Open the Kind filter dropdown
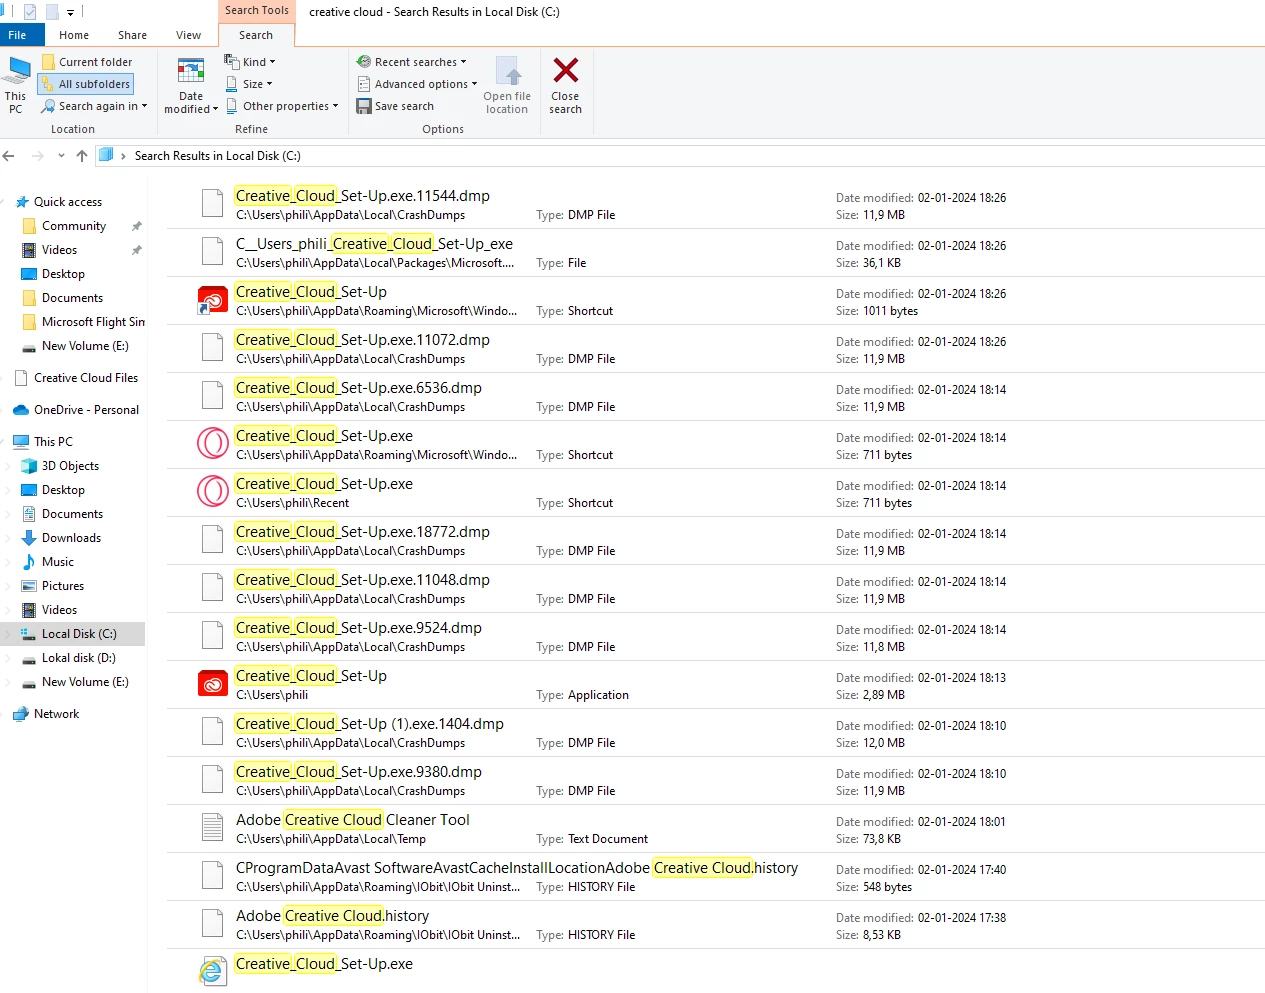1265x993 pixels. tap(250, 62)
